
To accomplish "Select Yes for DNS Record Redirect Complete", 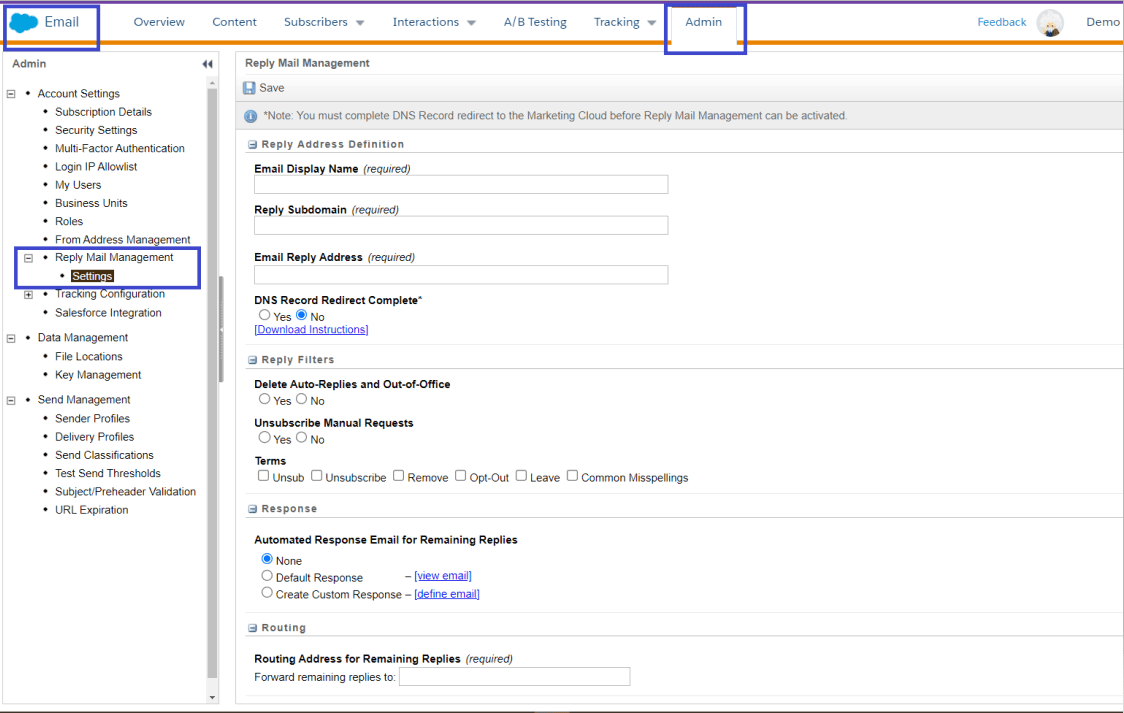I will click(x=265, y=316).
